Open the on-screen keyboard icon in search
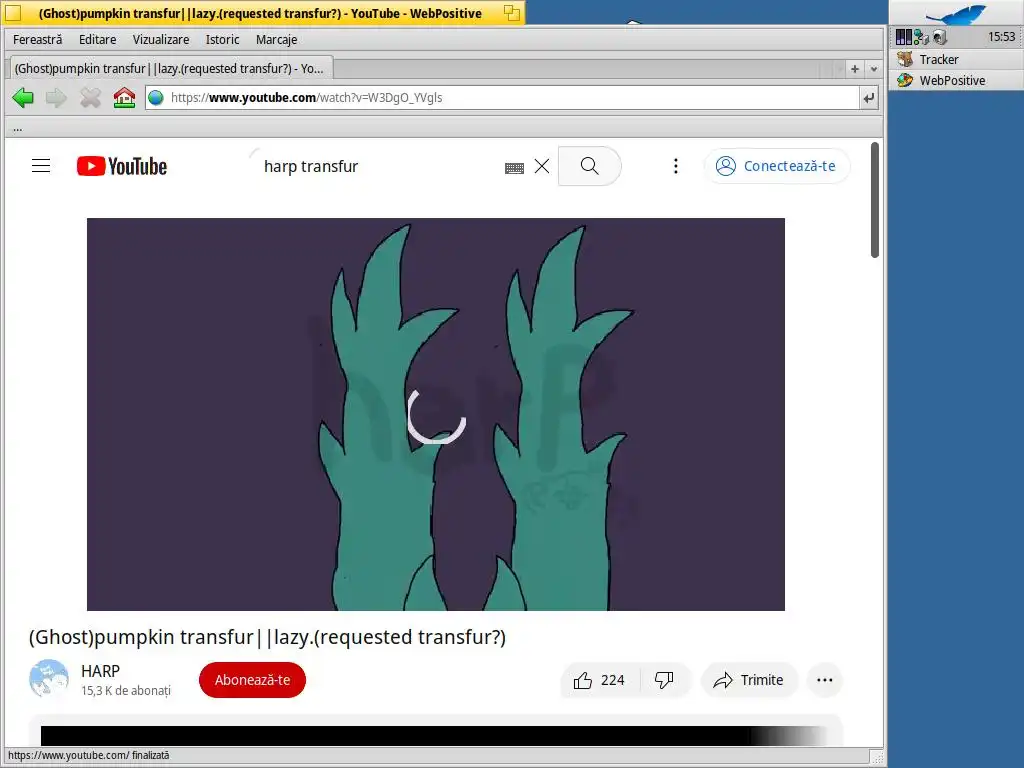Image resolution: width=1024 pixels, height=768 pixels. click(x=515, y=168)
